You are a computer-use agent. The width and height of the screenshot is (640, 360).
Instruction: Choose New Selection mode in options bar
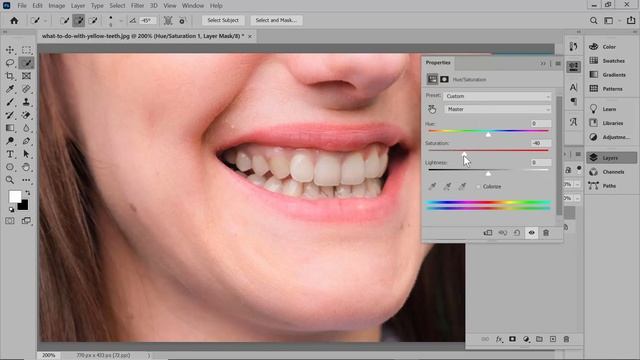tap(64, 20)
